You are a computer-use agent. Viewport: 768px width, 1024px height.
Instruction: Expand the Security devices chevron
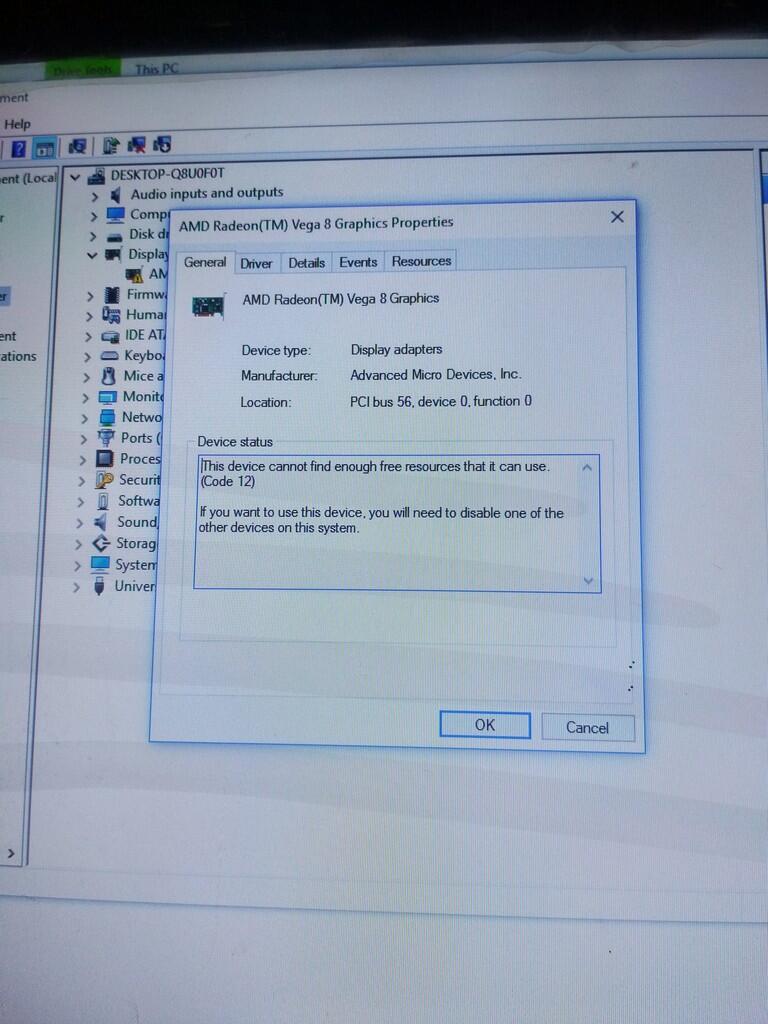(x=82, y=481)
